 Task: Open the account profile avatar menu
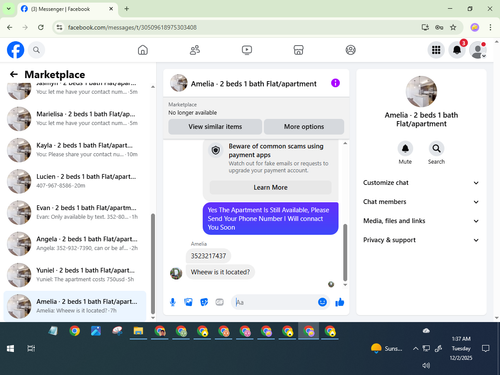[478, 50]
